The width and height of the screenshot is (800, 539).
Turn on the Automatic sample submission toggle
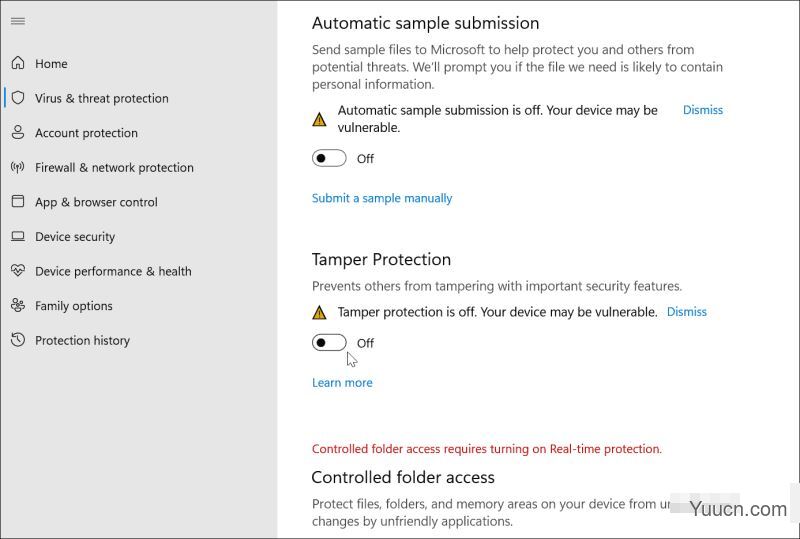329,158
